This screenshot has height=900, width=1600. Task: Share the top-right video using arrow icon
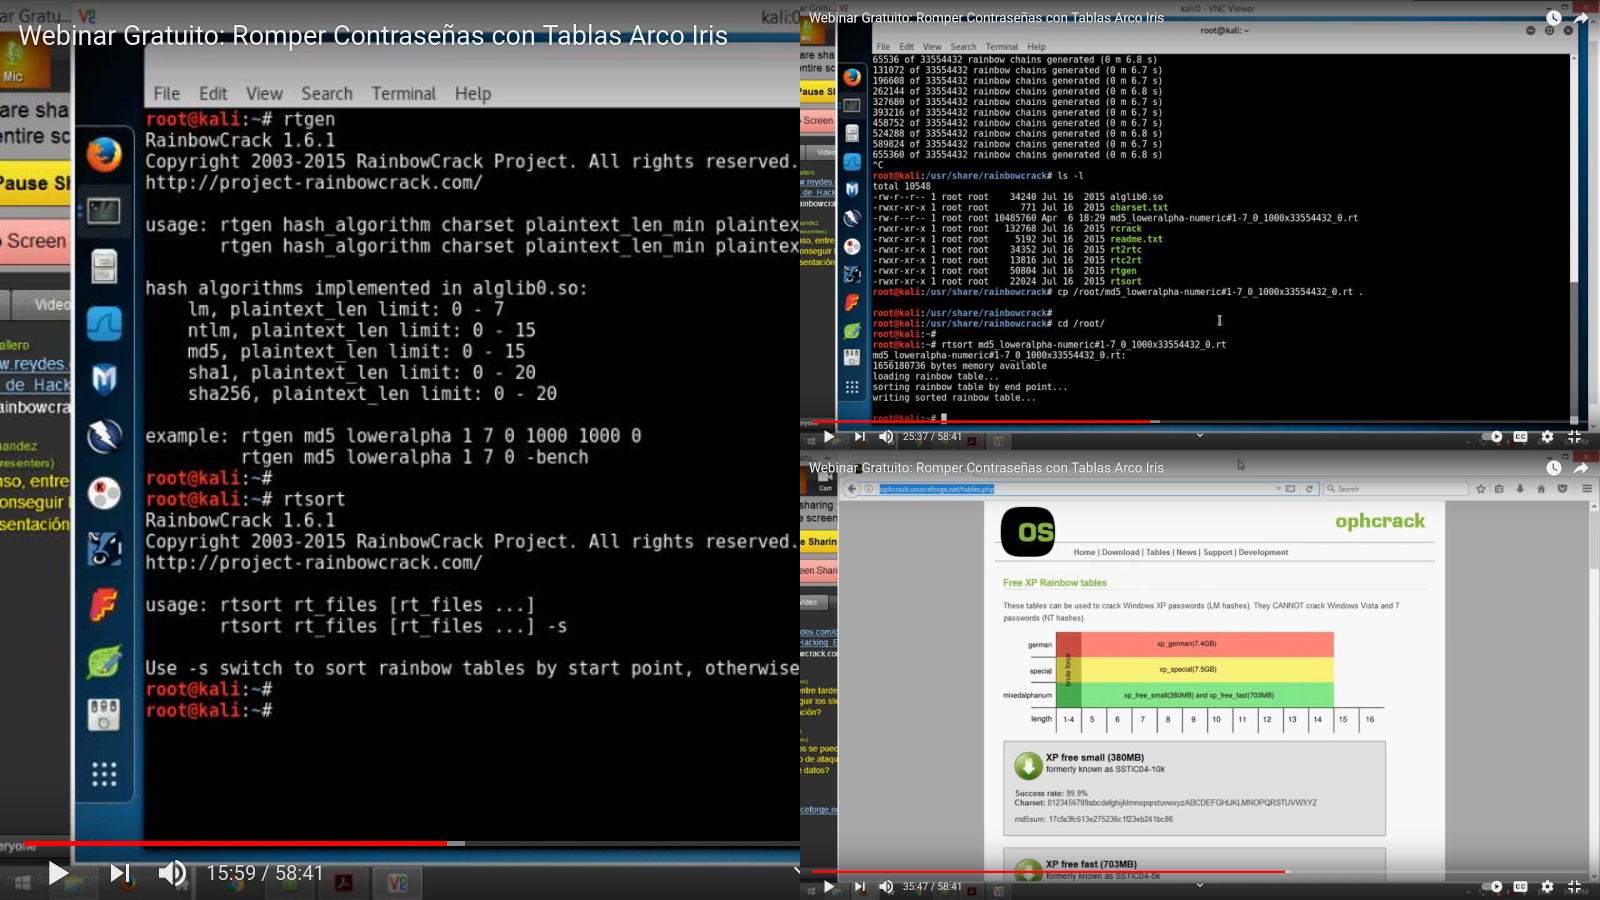(1581, 17)
